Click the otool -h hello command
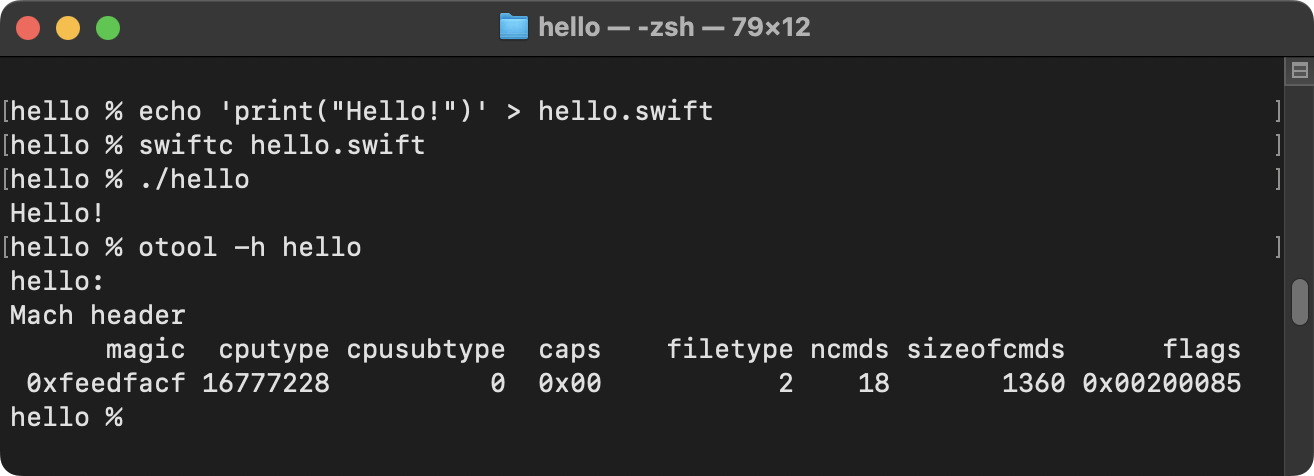The width and height of the screenshot is (1314, 476). coord(250,247)
